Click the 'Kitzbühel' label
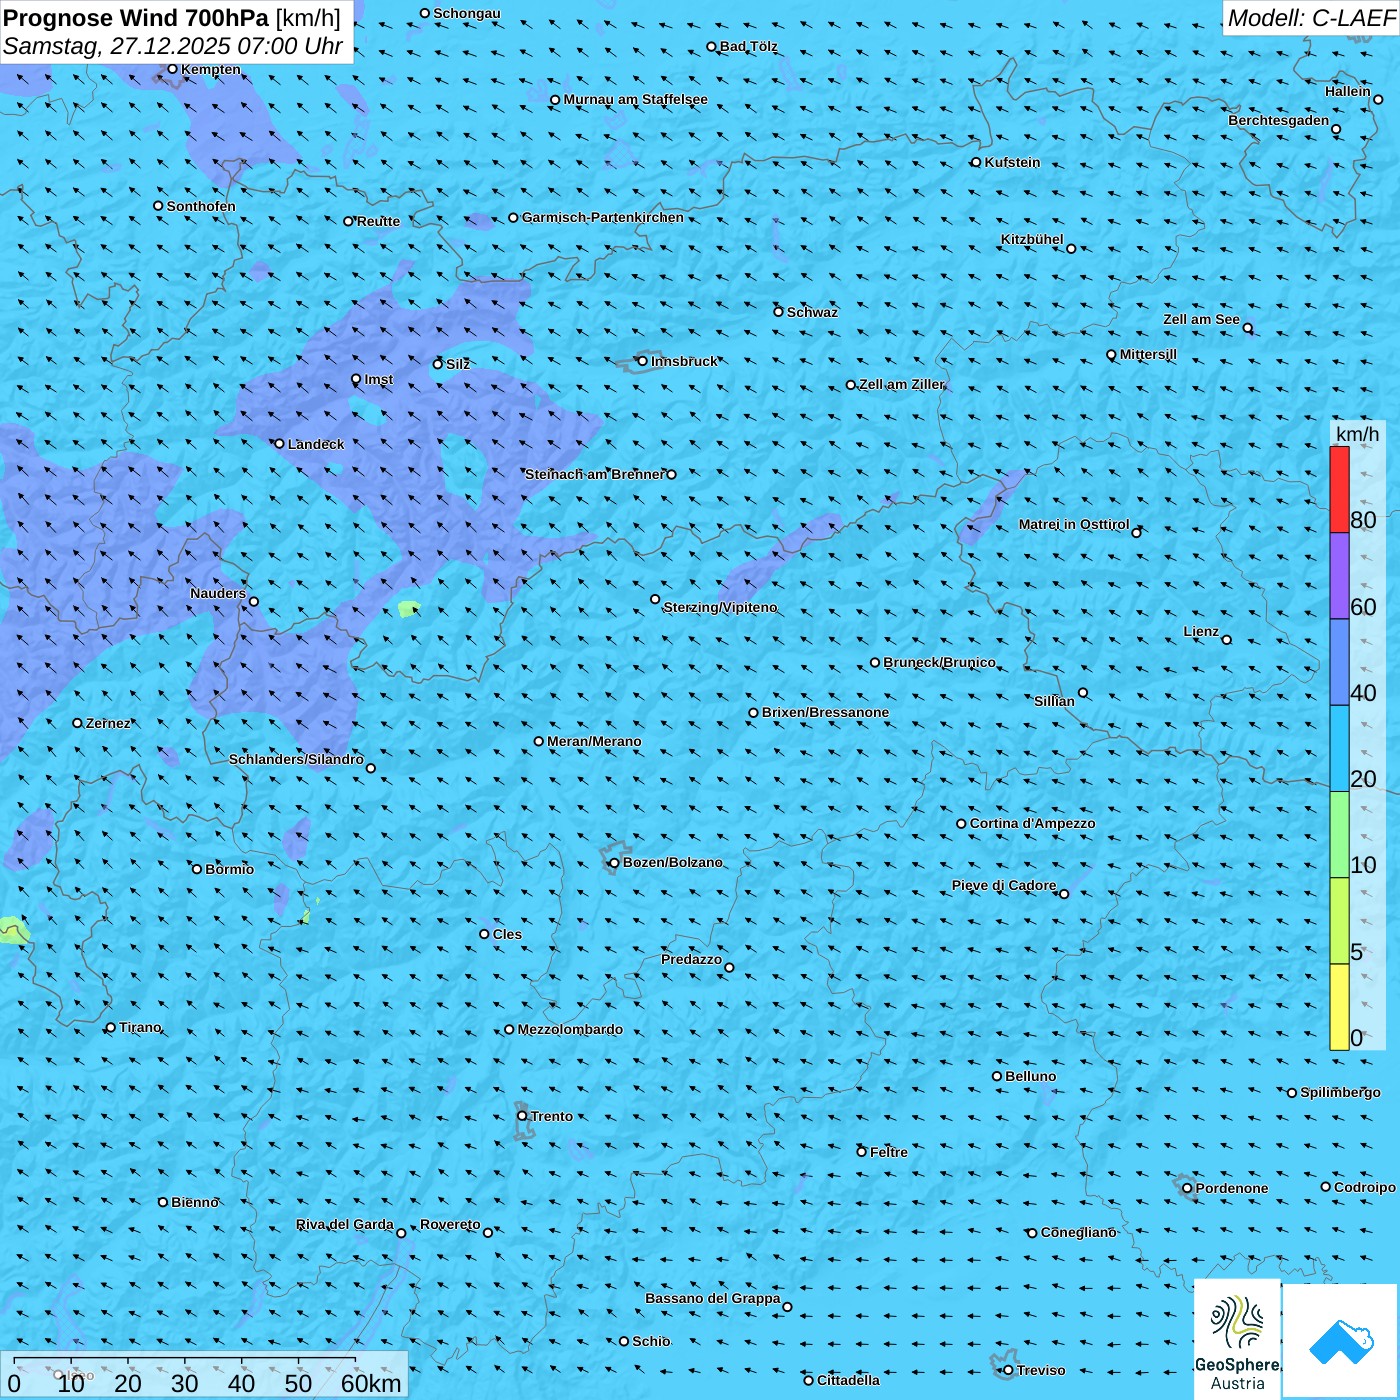1400x1400 pixels. coord(1032,239)
